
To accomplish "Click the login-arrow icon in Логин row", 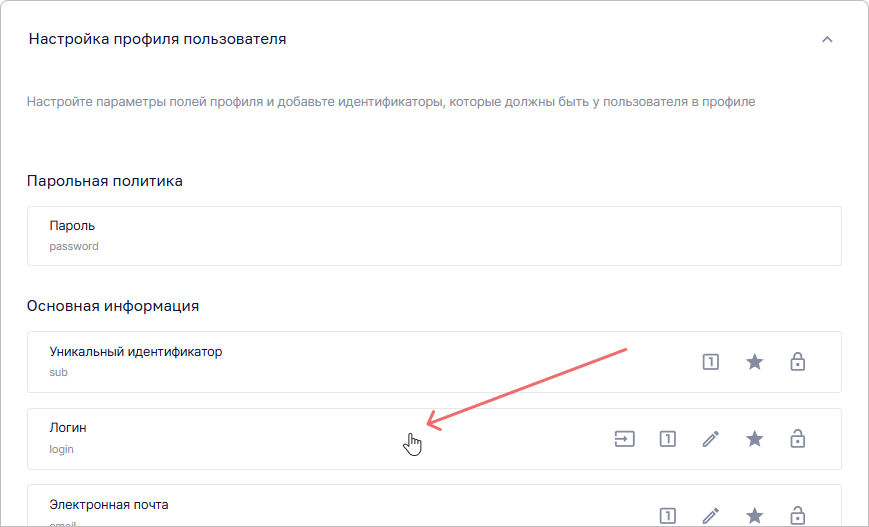I will click(x=625, y=438).
